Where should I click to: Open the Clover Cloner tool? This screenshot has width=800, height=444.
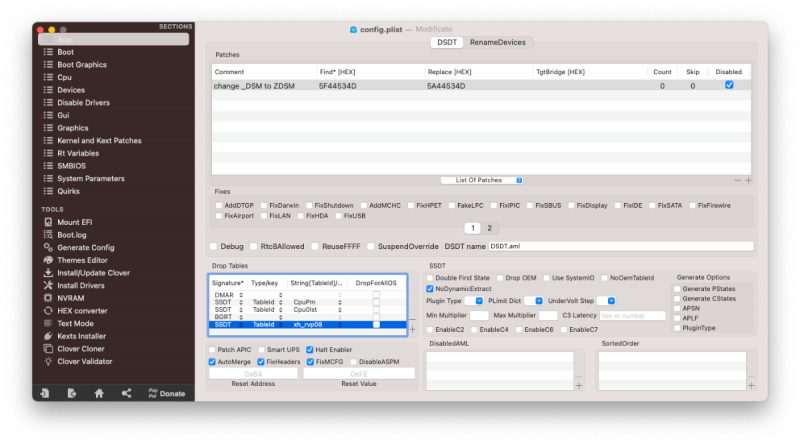tap(81, 349)
